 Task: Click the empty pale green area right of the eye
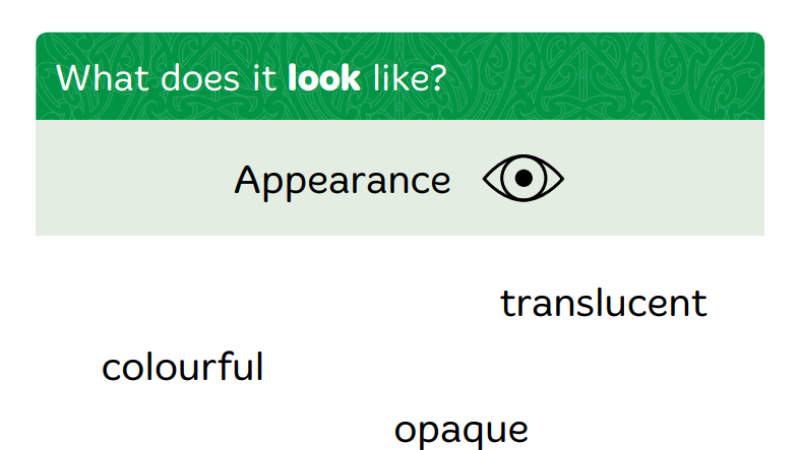pos(663,178)
